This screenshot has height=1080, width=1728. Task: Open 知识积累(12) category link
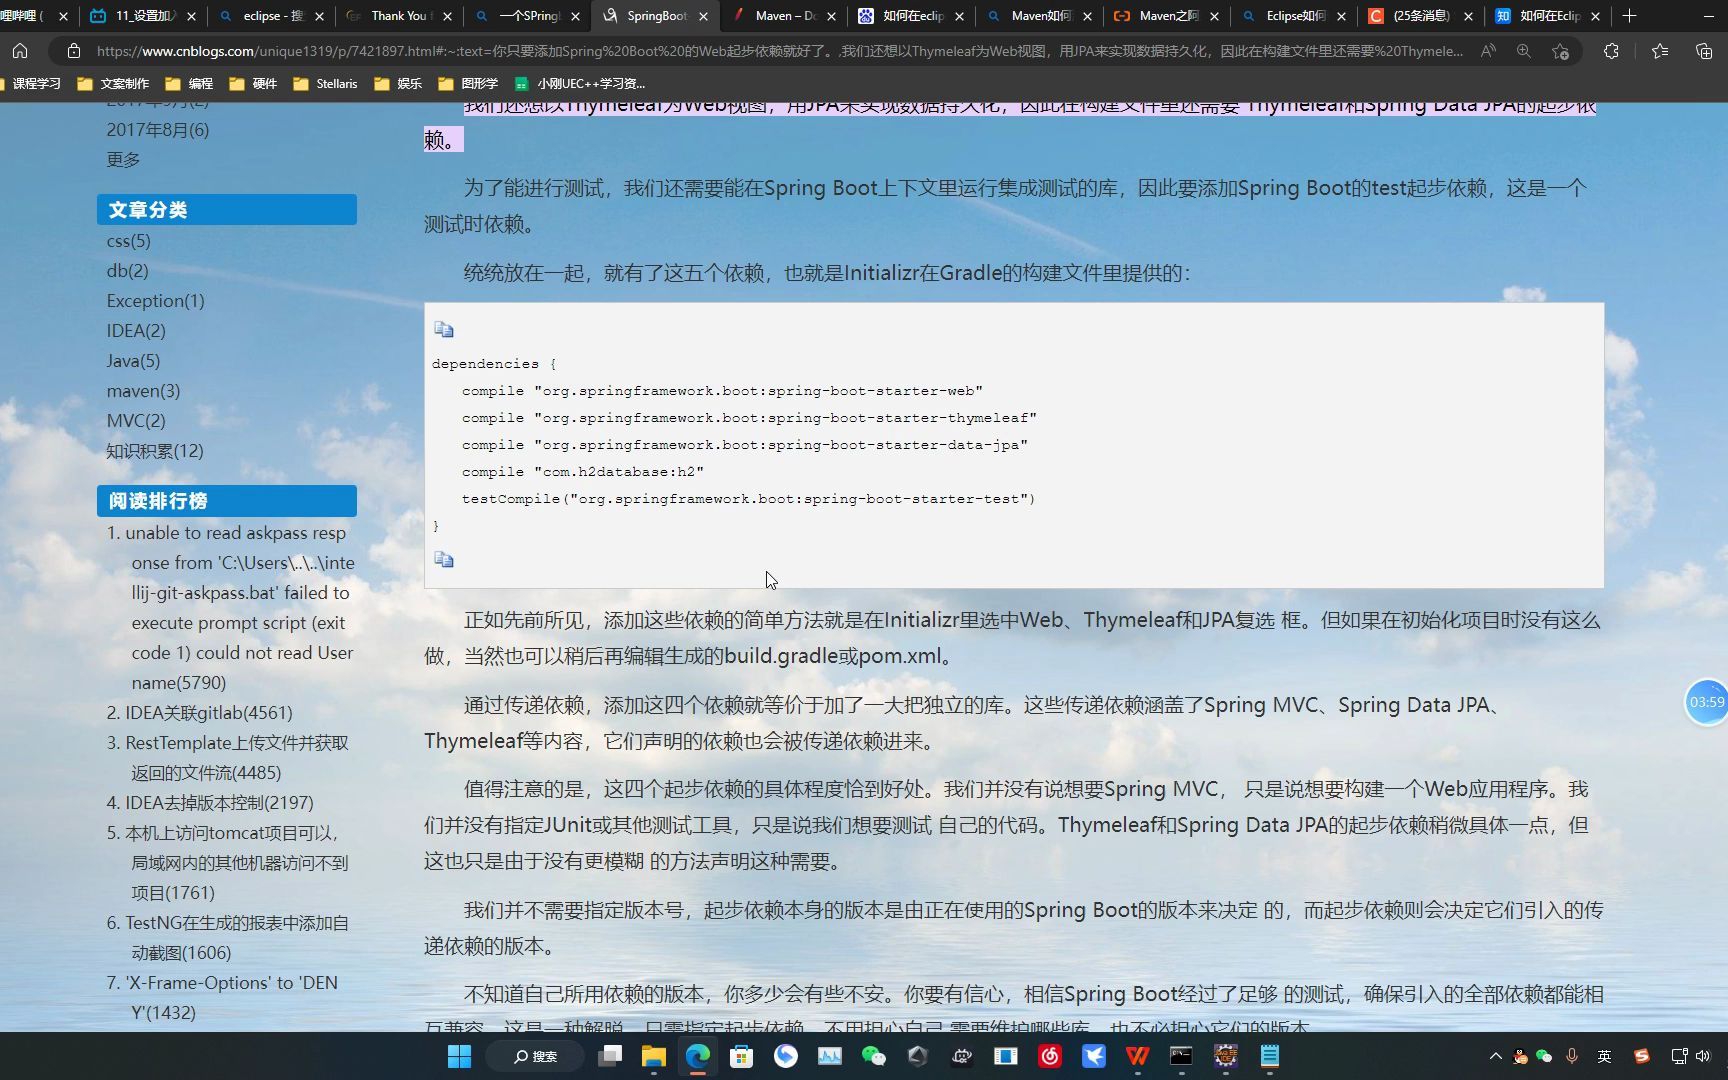[155, 451]
